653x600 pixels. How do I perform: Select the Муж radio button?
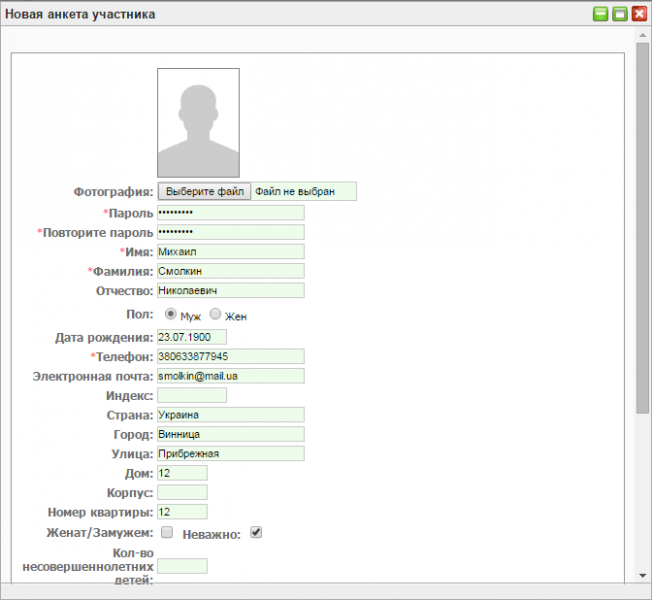coord(171,315)
